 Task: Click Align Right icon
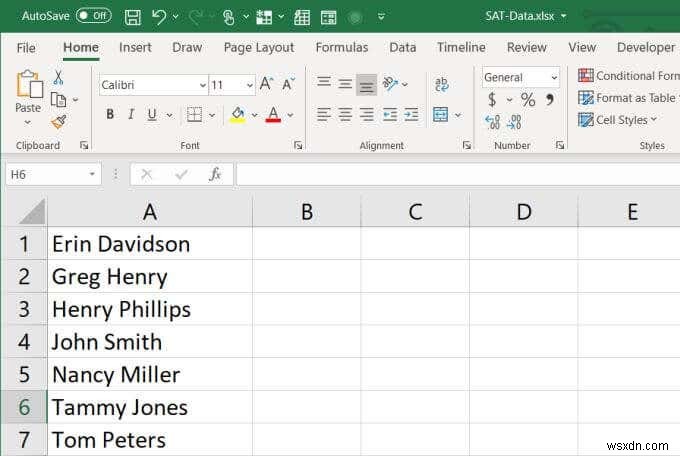click(x=366, y=115)
